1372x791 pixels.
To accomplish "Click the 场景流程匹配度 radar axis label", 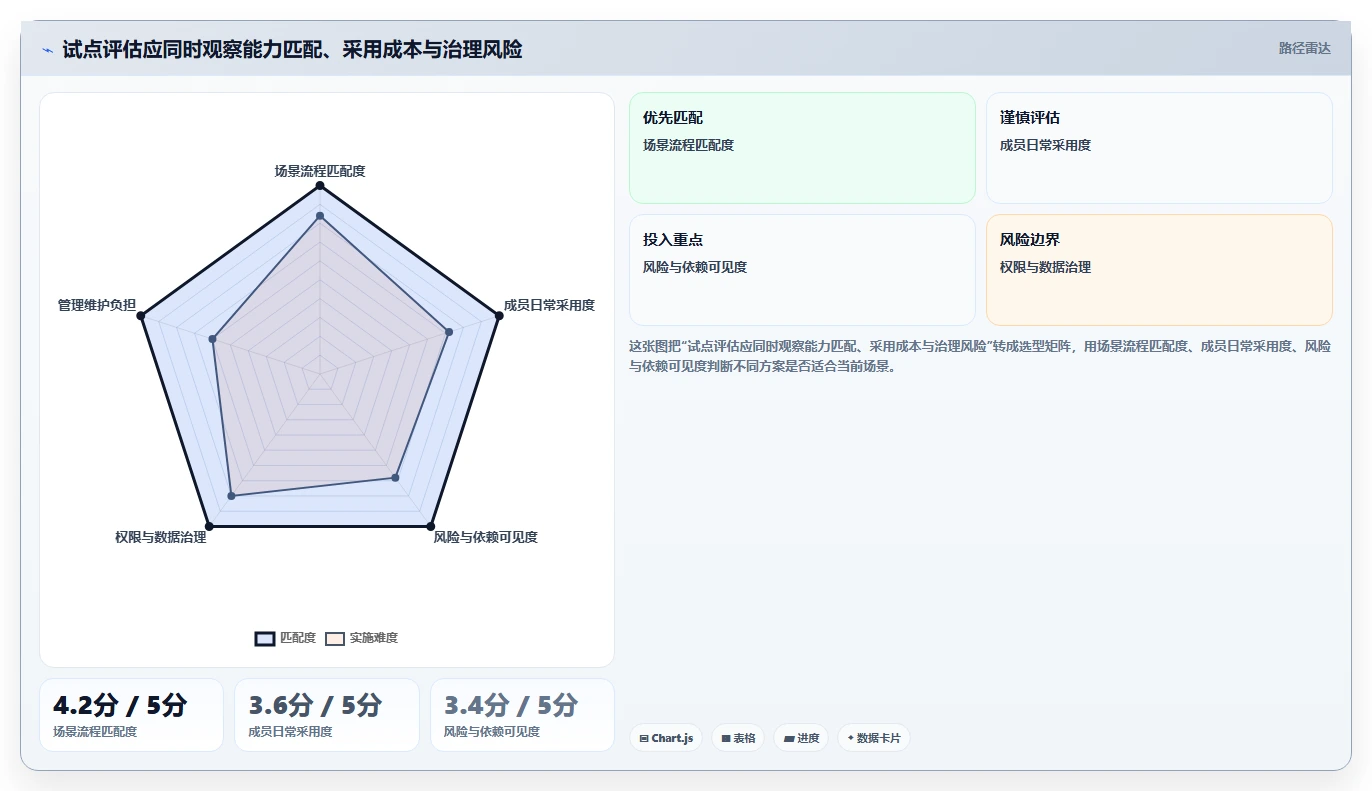I will (x=320, y=171).
